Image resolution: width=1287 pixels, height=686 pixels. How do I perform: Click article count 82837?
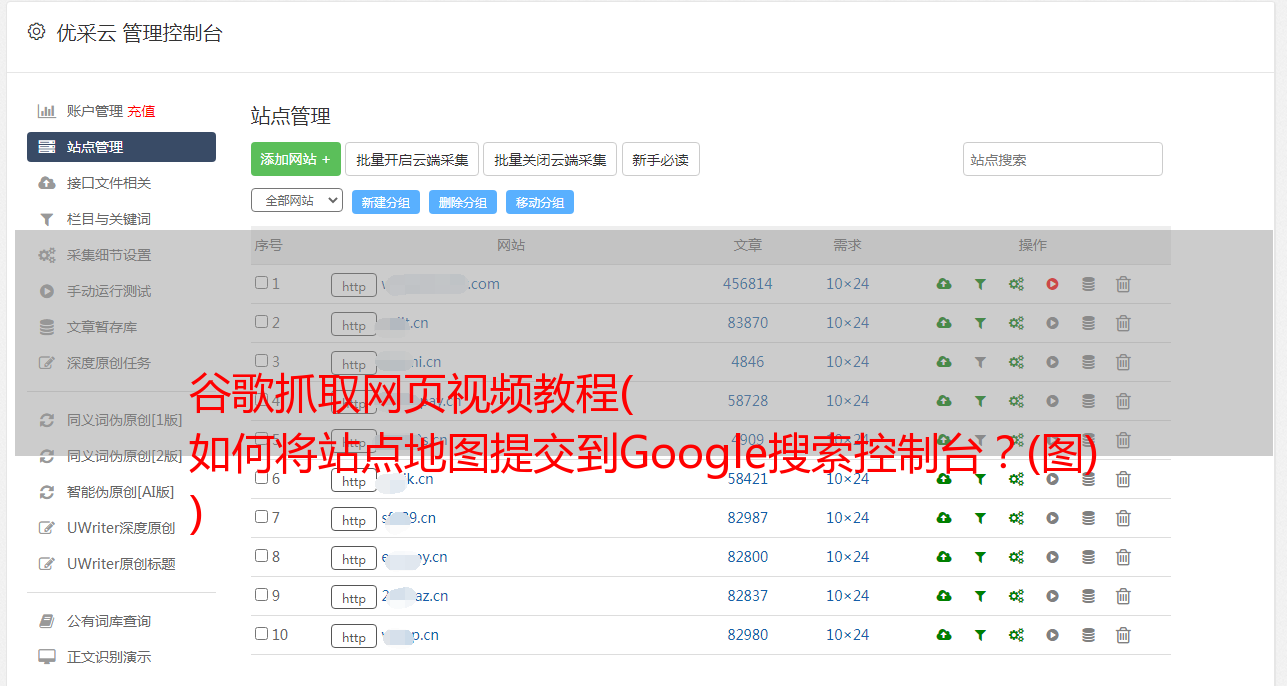748,596
